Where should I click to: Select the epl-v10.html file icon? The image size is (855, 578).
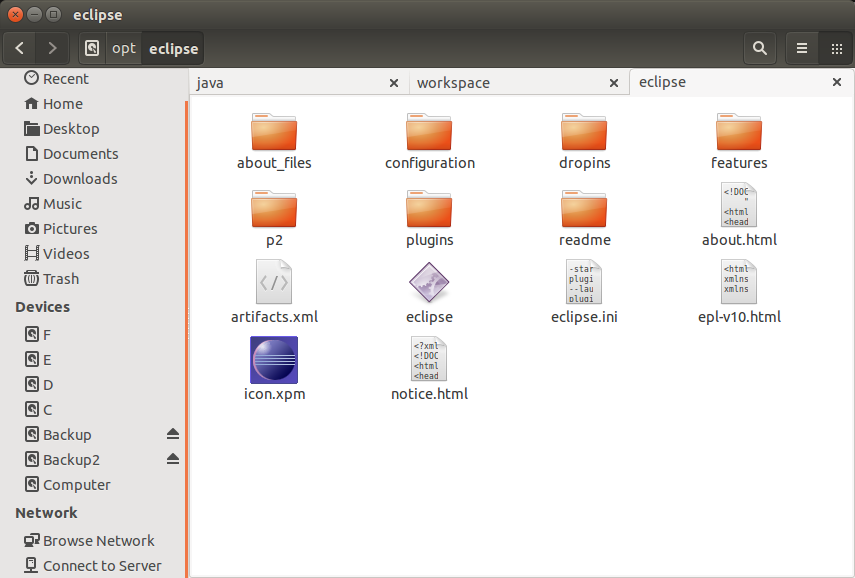coord(739,282)
